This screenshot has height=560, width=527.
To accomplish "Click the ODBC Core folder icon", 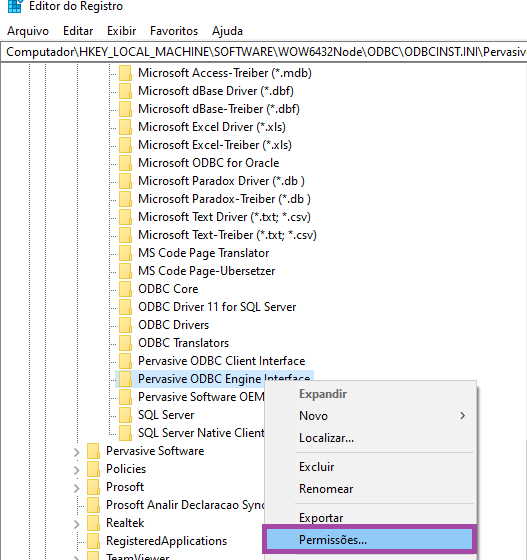I will pos(125,289).
